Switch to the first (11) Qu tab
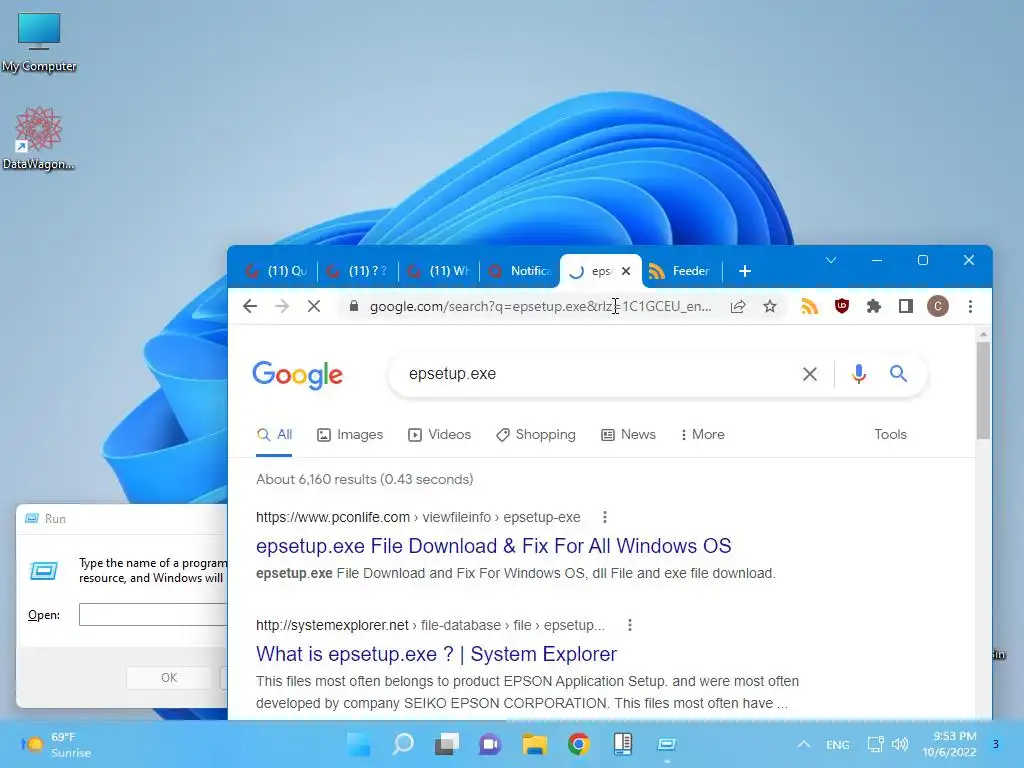Viewport: 1024px width, 768px height. pos(277,271)
